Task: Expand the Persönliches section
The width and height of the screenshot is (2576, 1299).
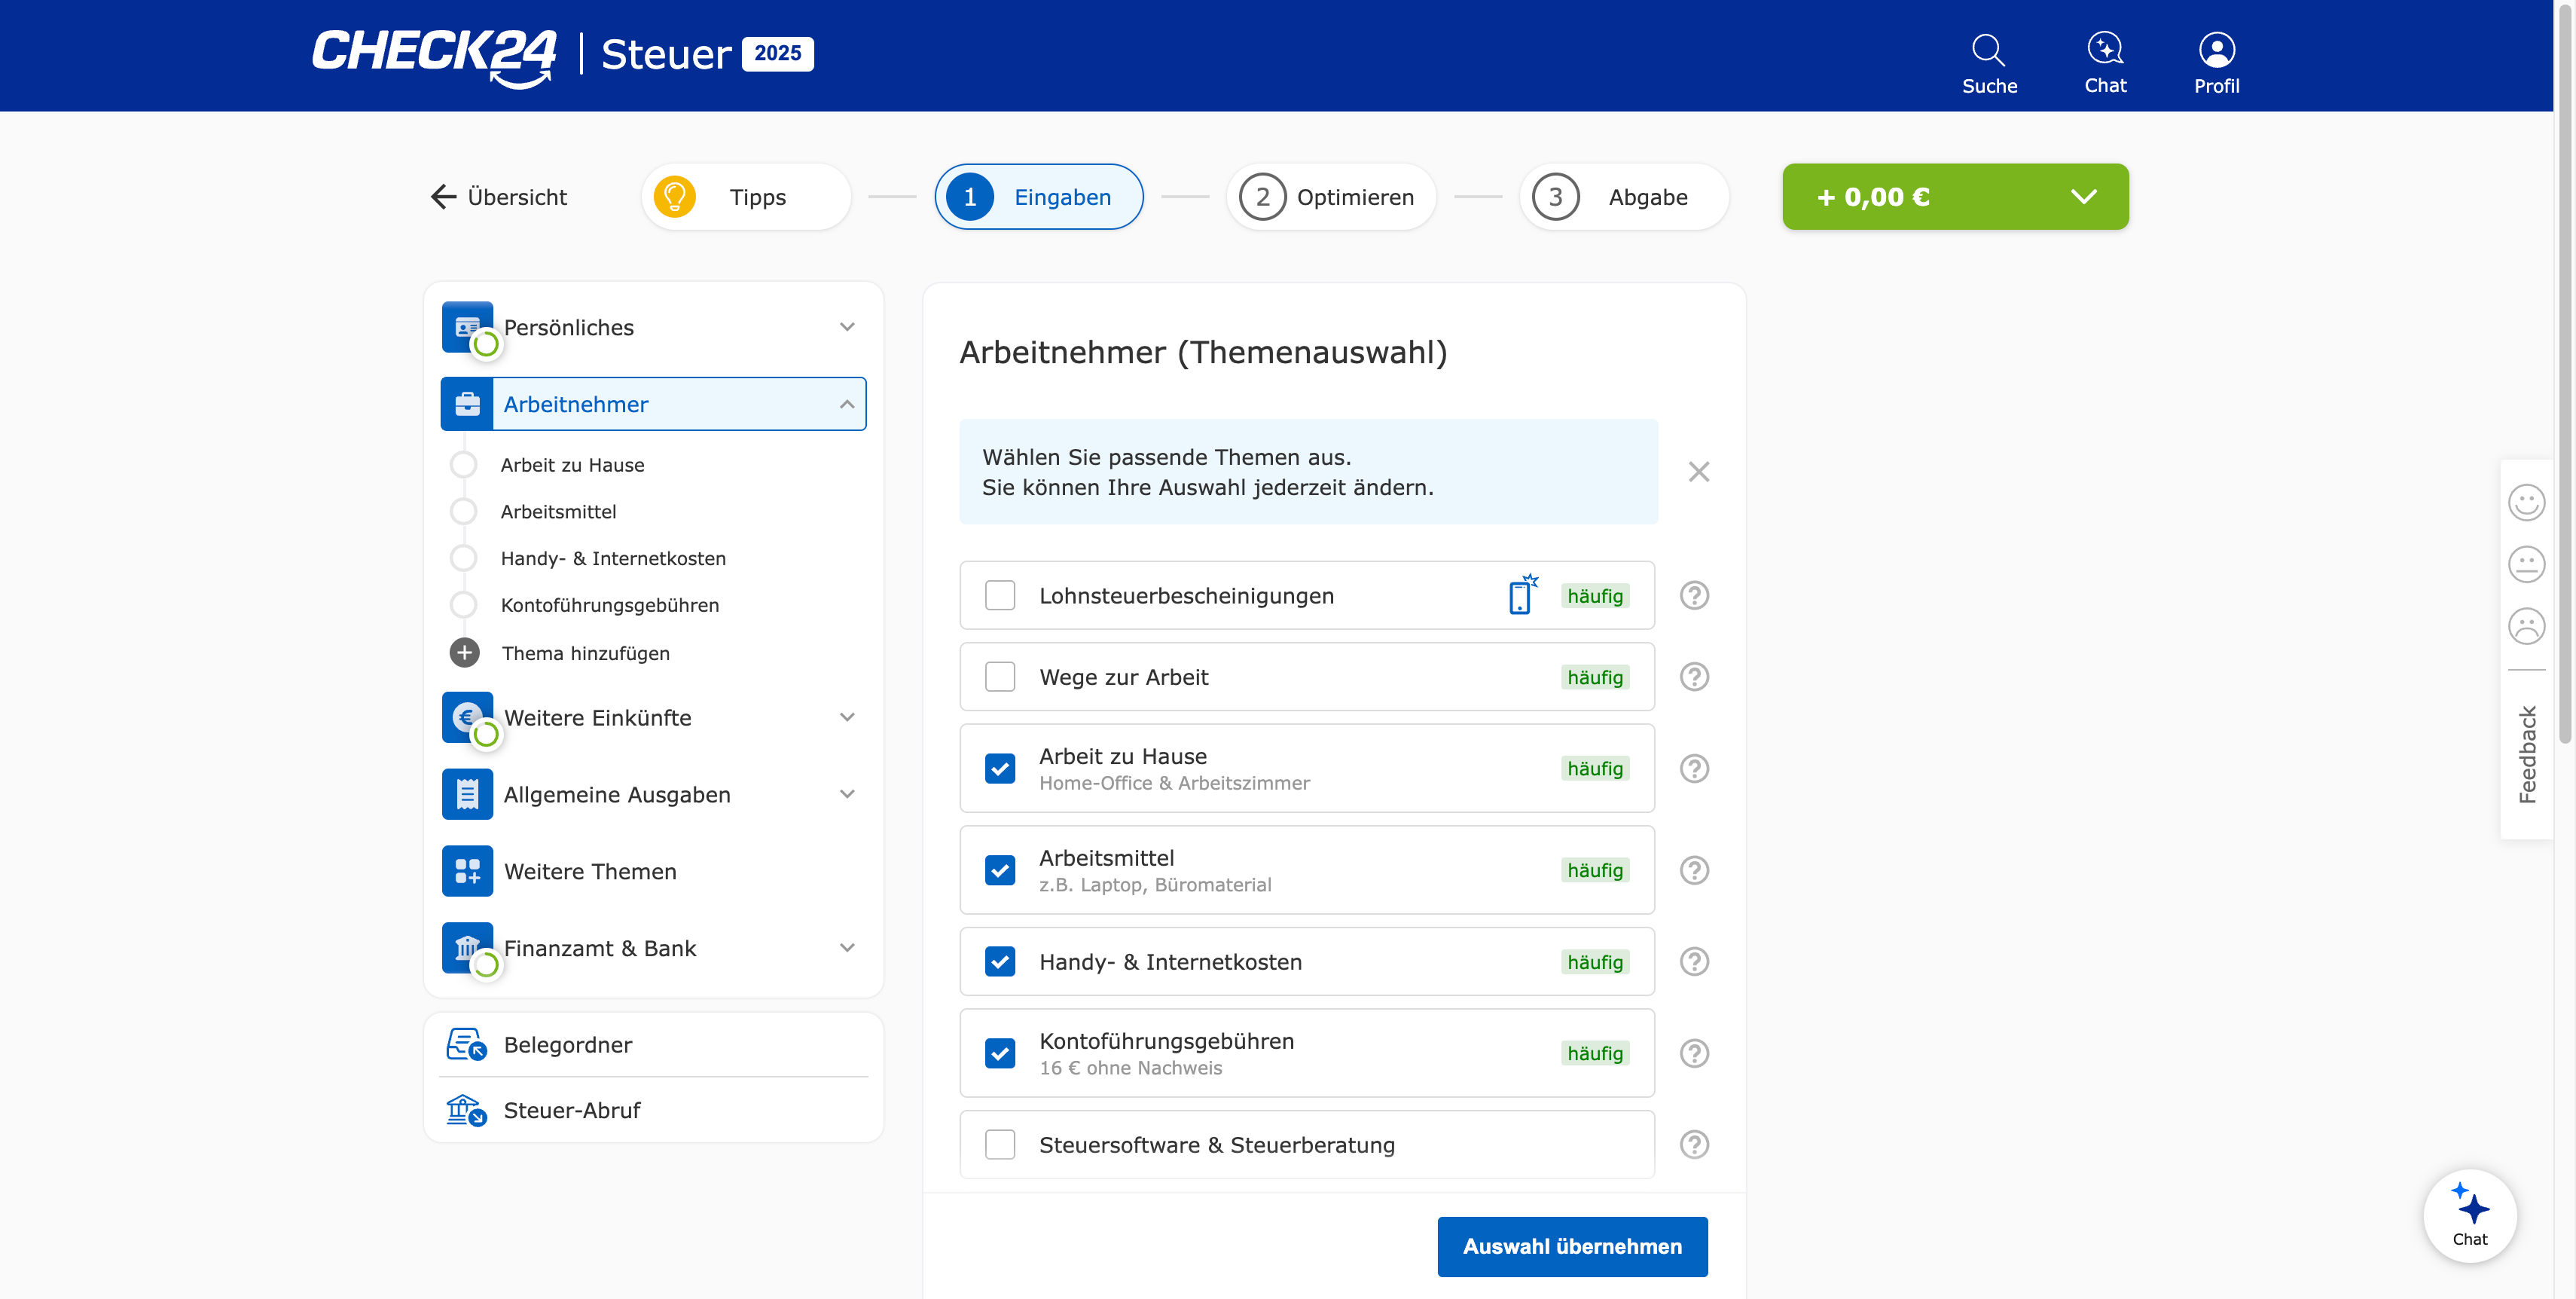Action: [846, 327]
